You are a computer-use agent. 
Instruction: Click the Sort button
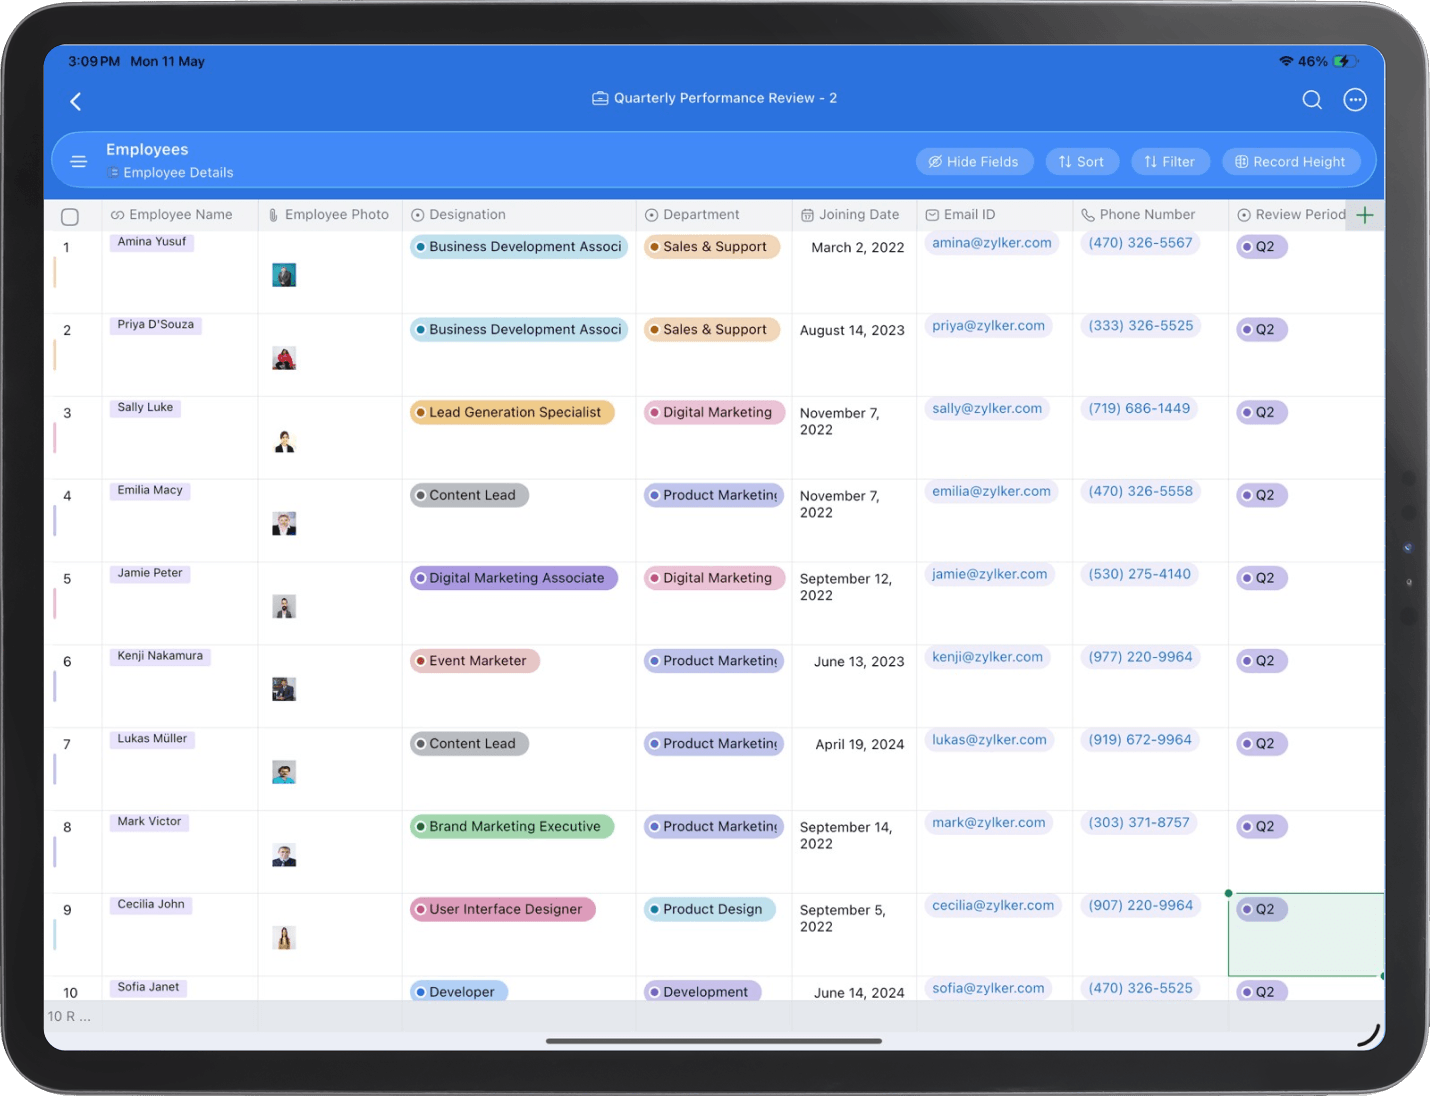coord(1082,162)
